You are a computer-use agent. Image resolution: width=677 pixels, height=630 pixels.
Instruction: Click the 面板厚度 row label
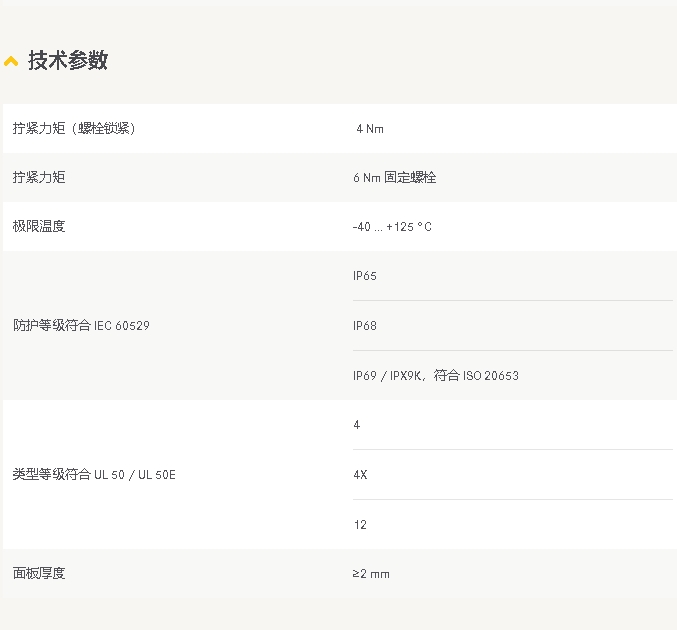(x=39, y=574)
